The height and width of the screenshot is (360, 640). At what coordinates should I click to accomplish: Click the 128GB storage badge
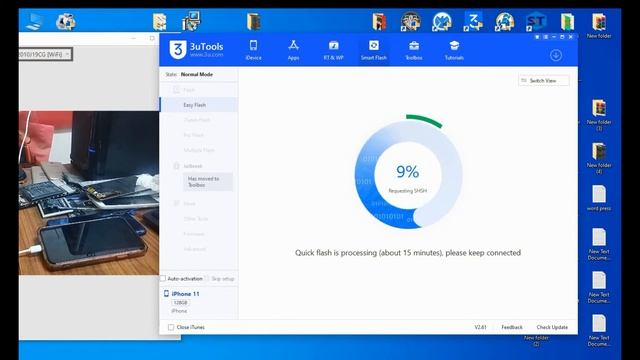[180, 302]
